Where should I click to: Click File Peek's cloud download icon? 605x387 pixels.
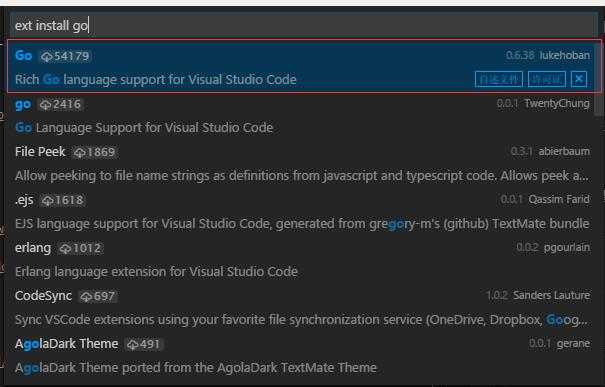point(80,152)
